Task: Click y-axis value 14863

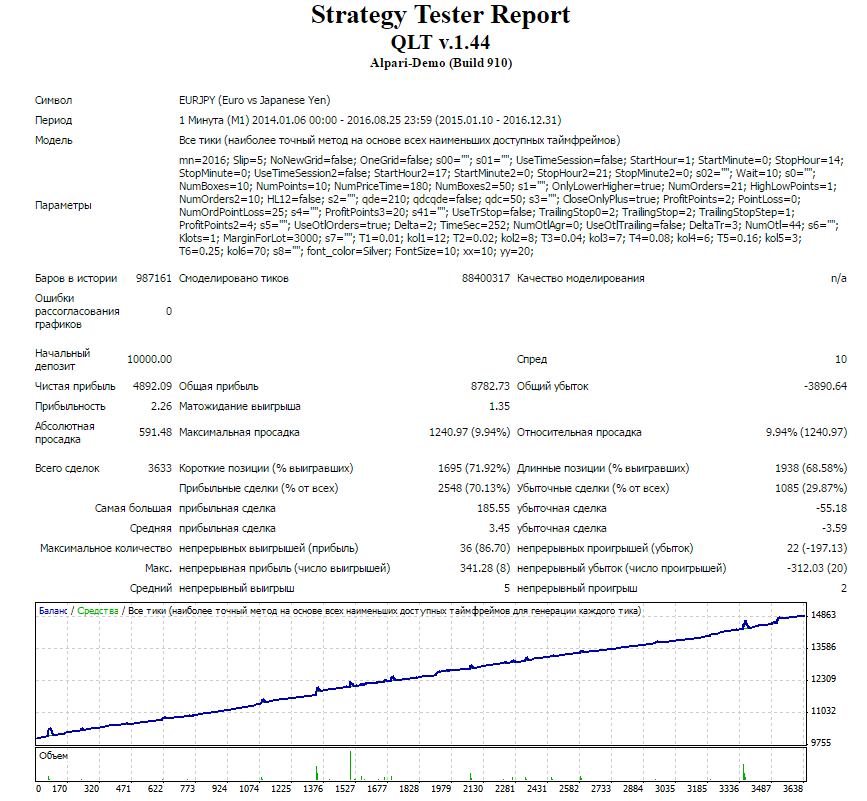Action: (x=823, y=615)
